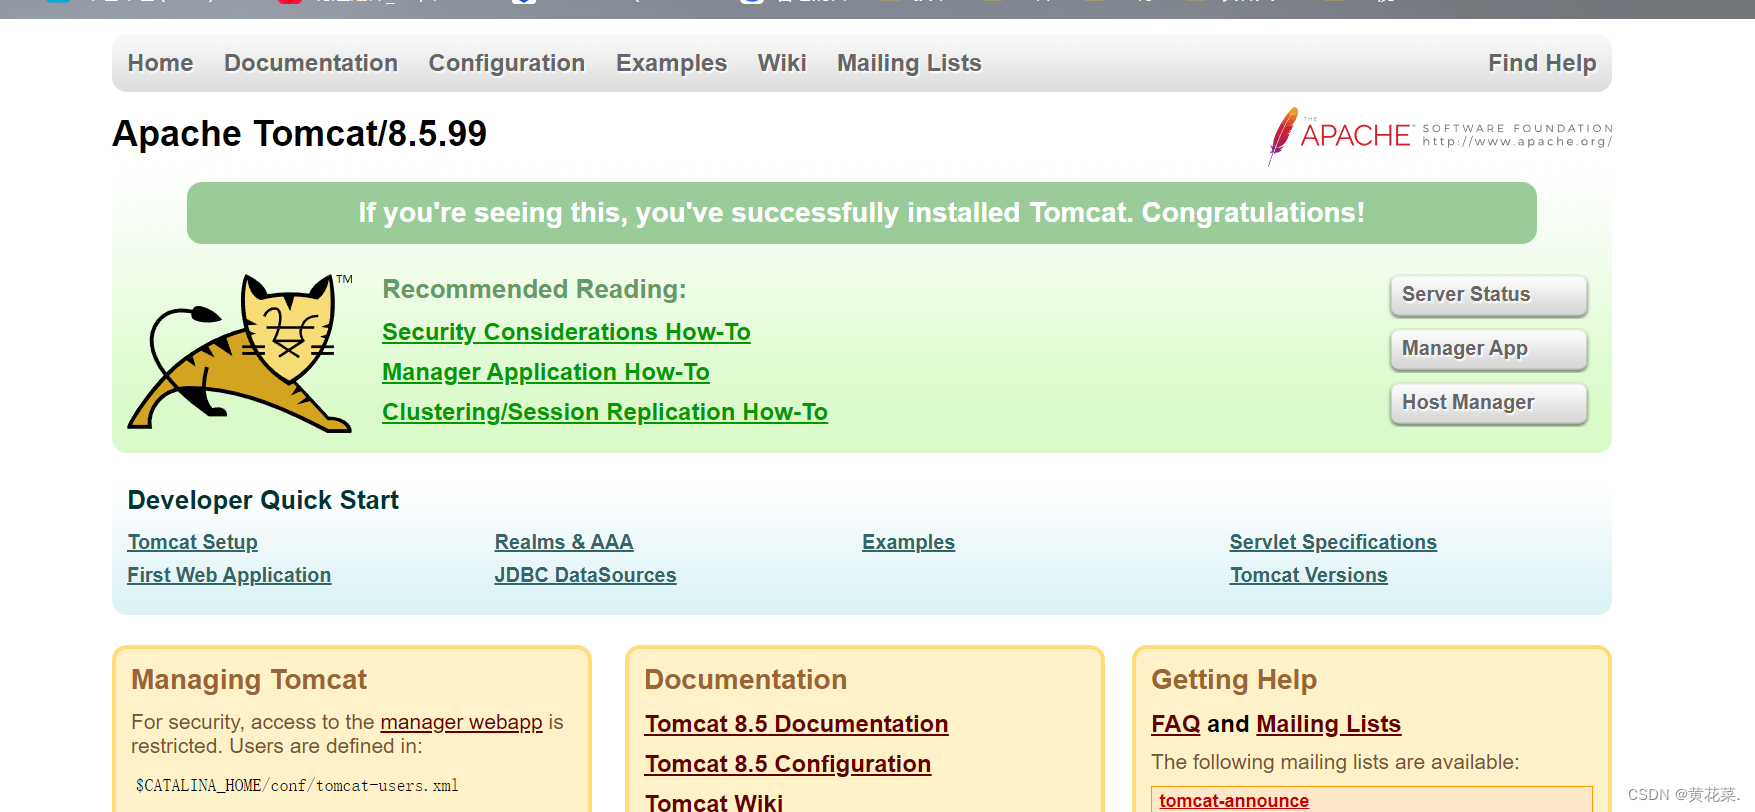This screenshot has height=812, width=1755.
Task: Open Manager Application How-To link
Action: coord(546,372)
